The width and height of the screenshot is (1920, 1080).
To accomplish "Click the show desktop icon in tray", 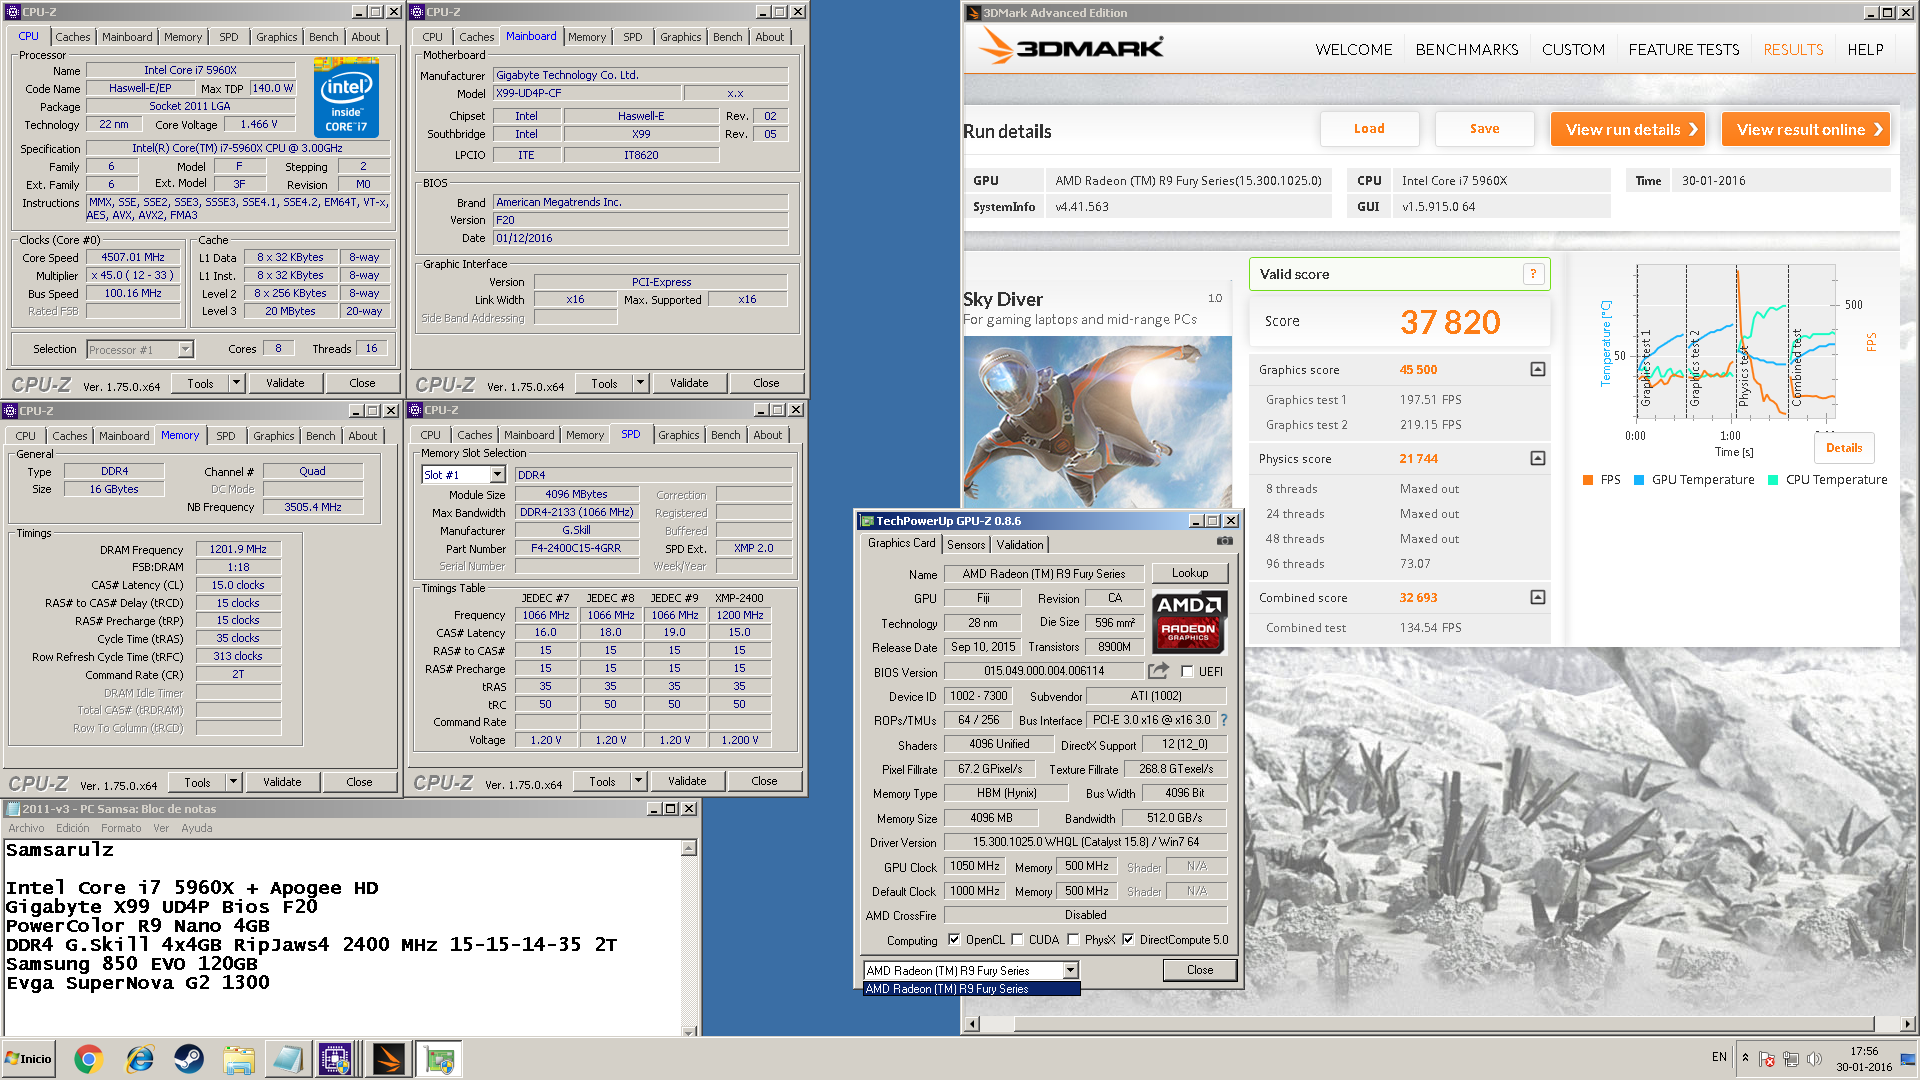I will (x=1908, y=1059).
